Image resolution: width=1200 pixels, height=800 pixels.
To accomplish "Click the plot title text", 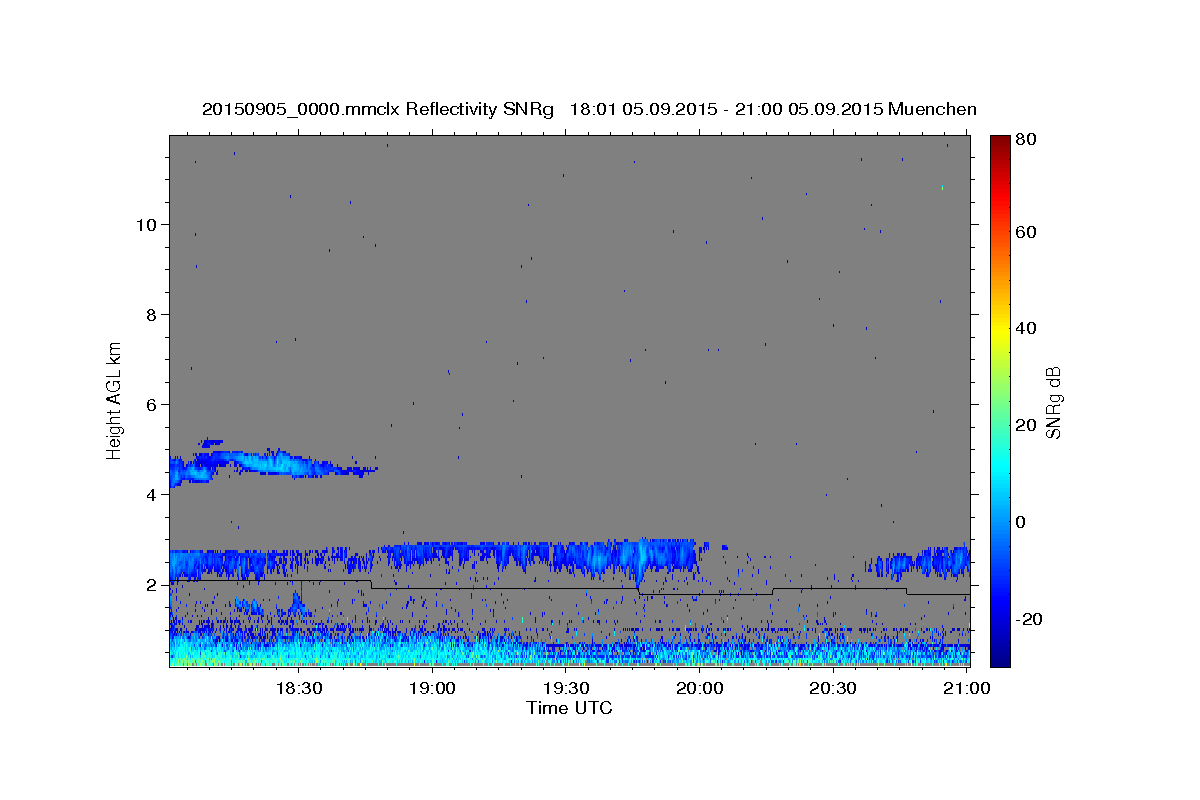I will (589, 109).
